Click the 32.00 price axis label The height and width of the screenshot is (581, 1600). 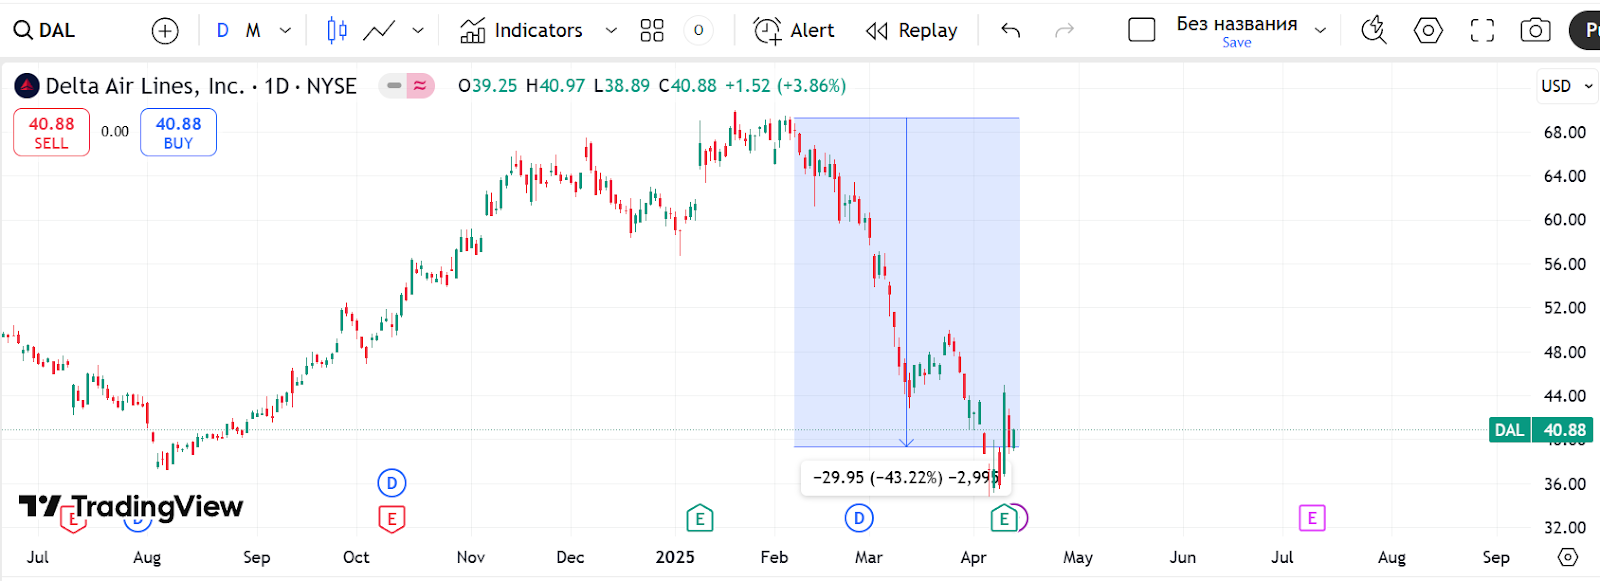point(1565,527)
